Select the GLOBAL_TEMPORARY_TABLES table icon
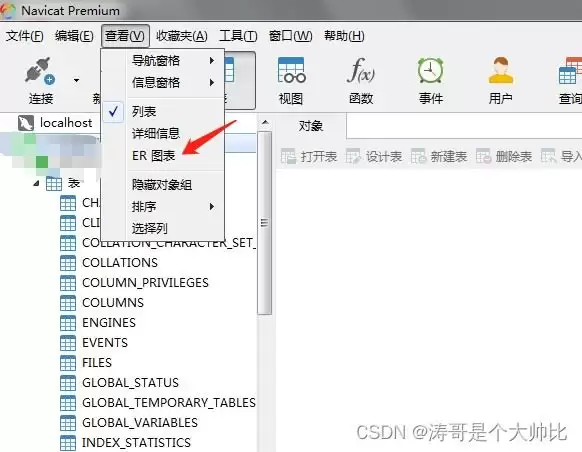This screenshot has height=452, width=582. click(68, 403)
